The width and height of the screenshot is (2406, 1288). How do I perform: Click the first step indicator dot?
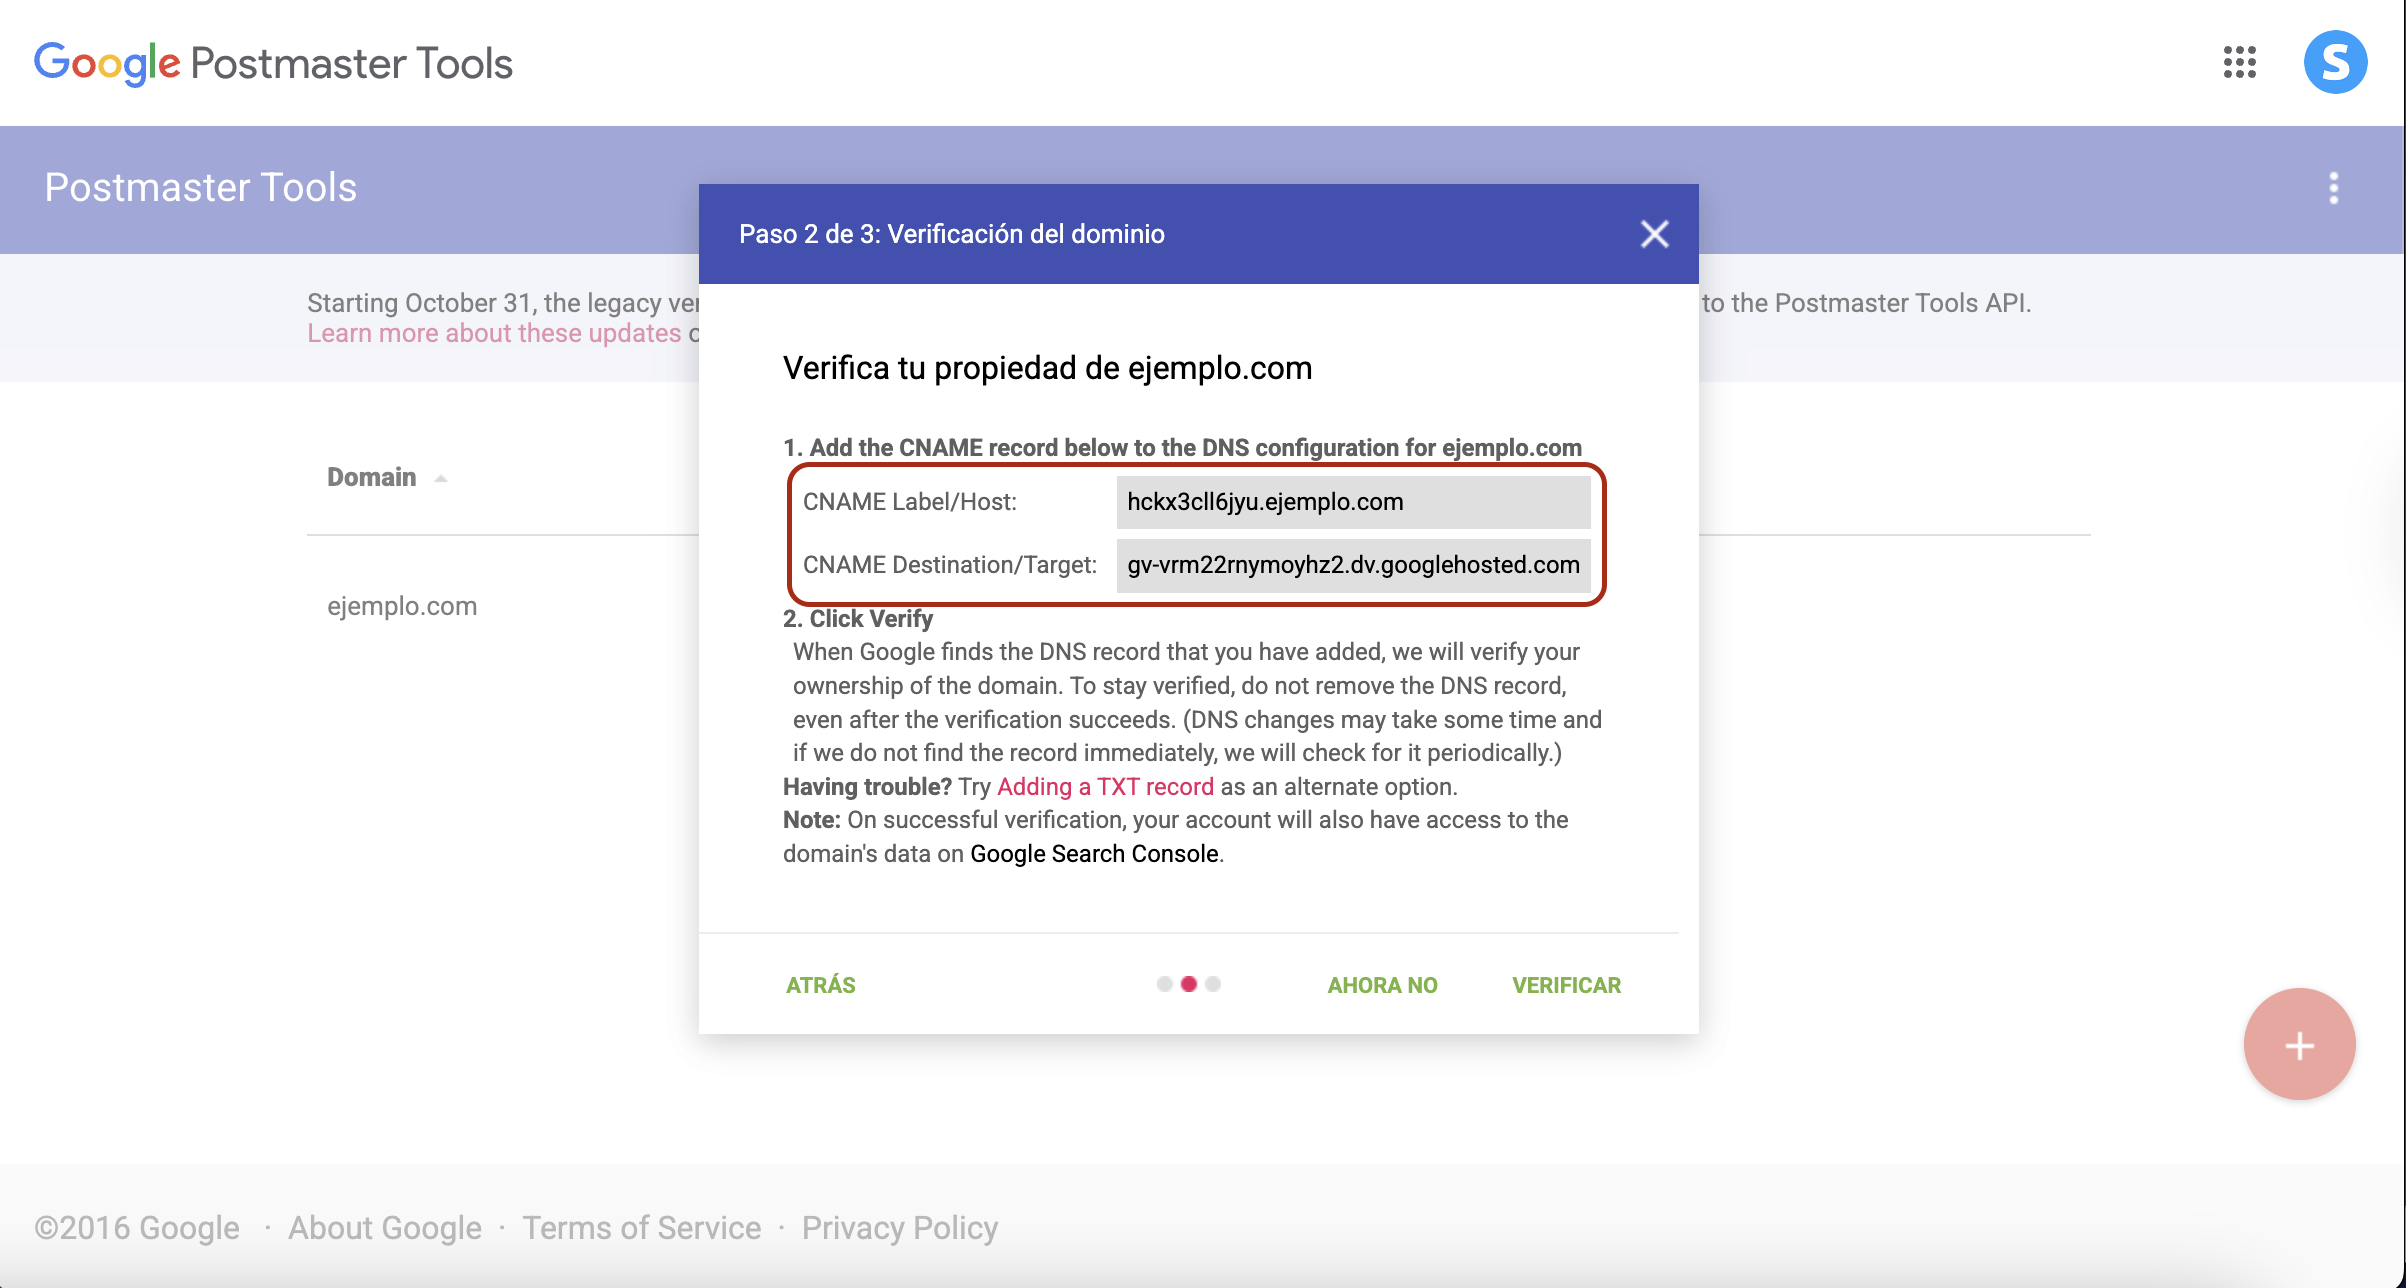(1164, 984)
